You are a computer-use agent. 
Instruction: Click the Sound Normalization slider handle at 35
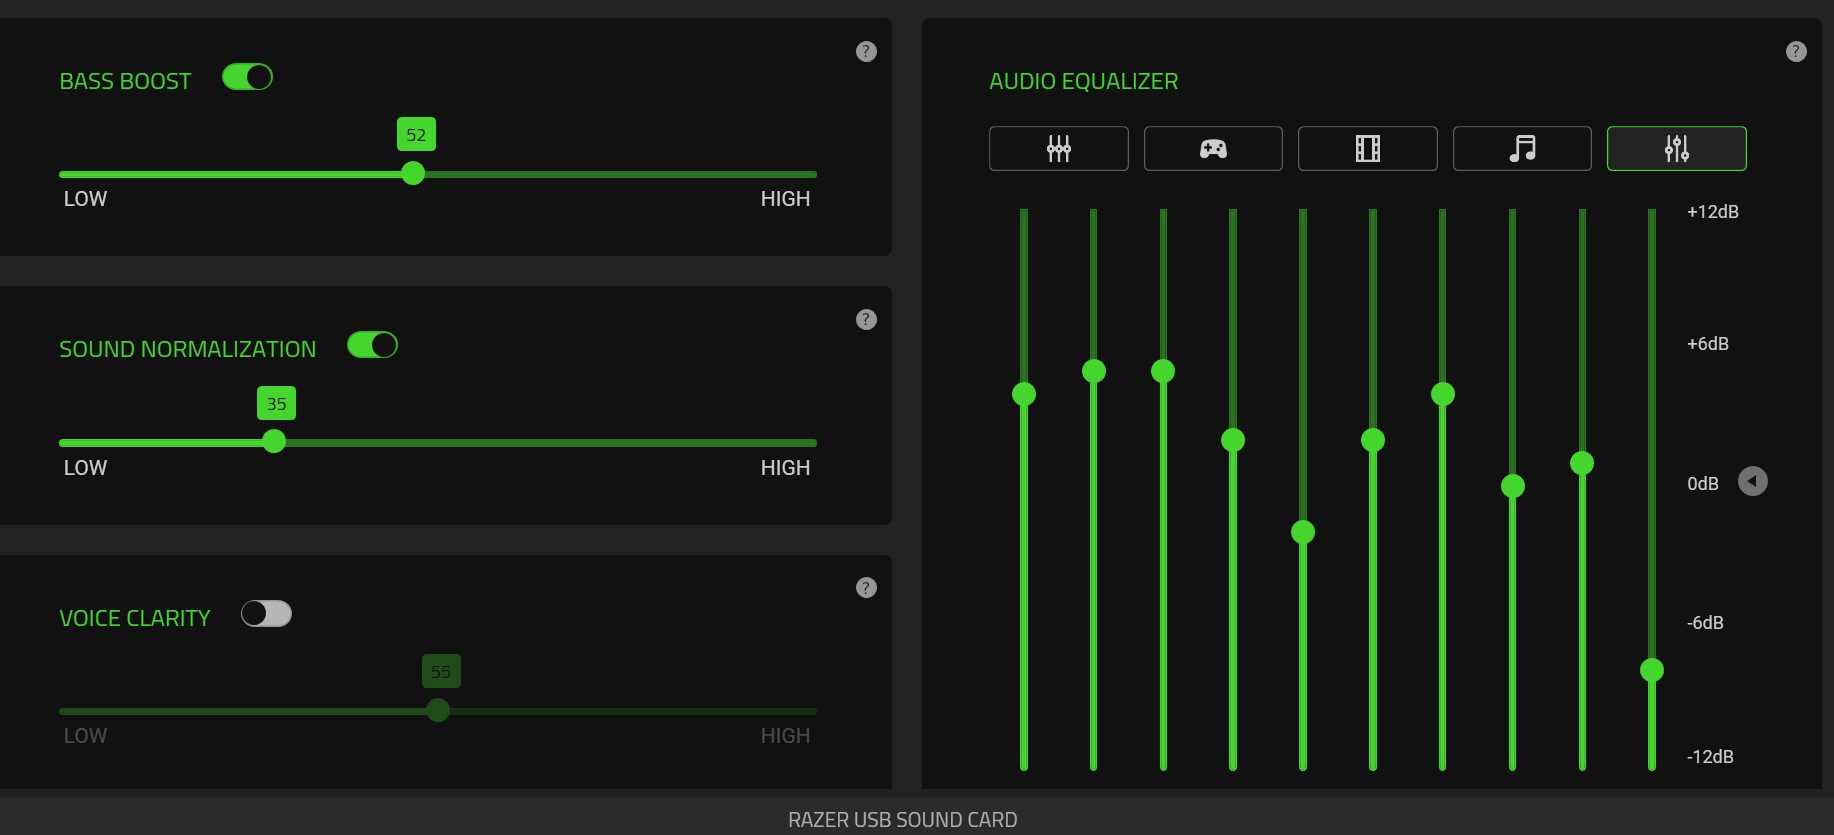pos(274,442)
